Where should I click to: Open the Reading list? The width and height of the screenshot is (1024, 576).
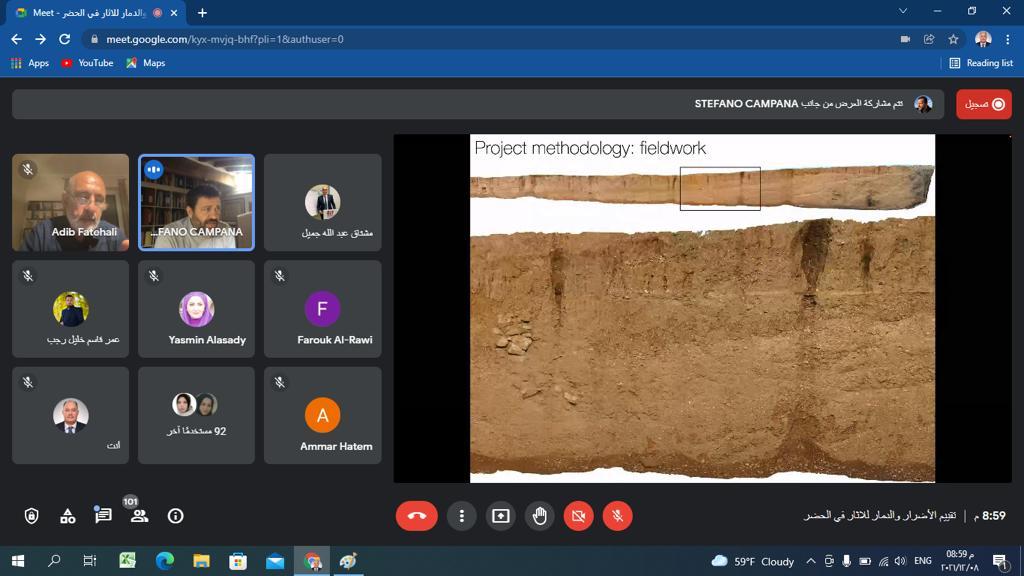click(x=980, y=63)
